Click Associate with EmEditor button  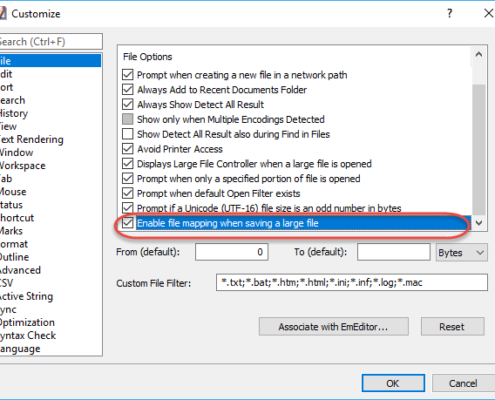pos(333,326)
